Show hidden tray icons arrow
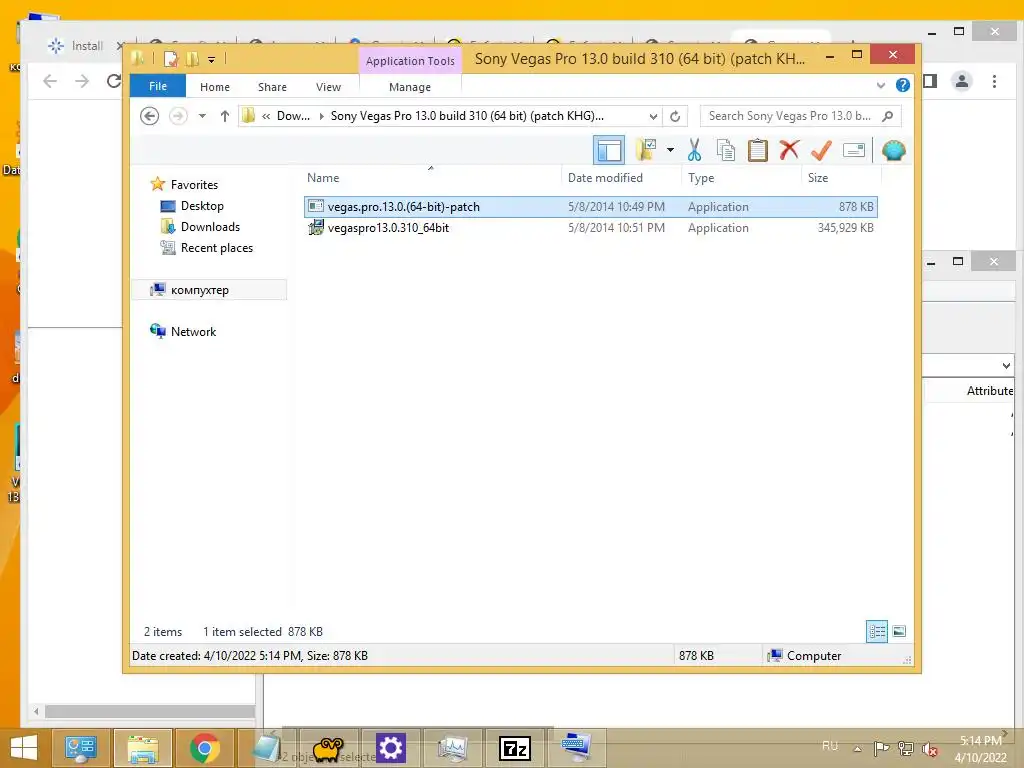Image resolution: width=1024 pixels, height=768 pixels. (857, 748)
